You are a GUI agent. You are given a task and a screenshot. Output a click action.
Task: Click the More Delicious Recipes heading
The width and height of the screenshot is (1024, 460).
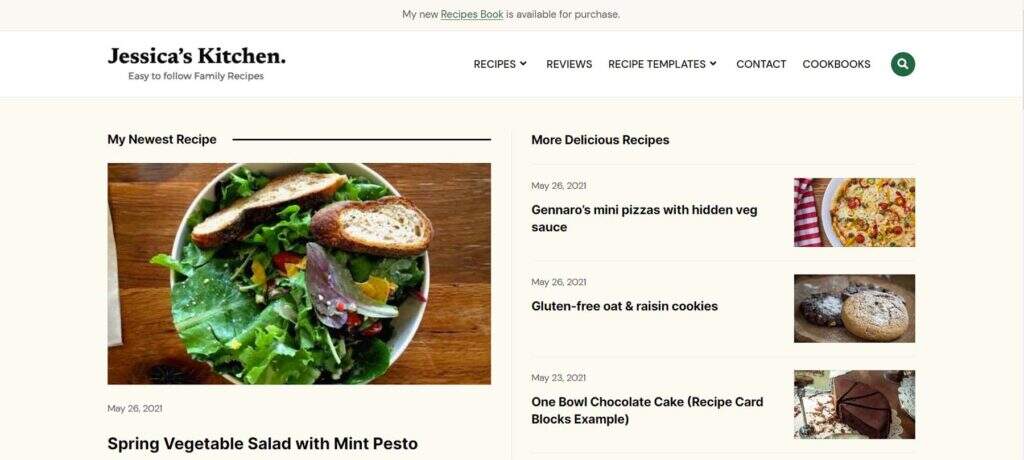600,140
